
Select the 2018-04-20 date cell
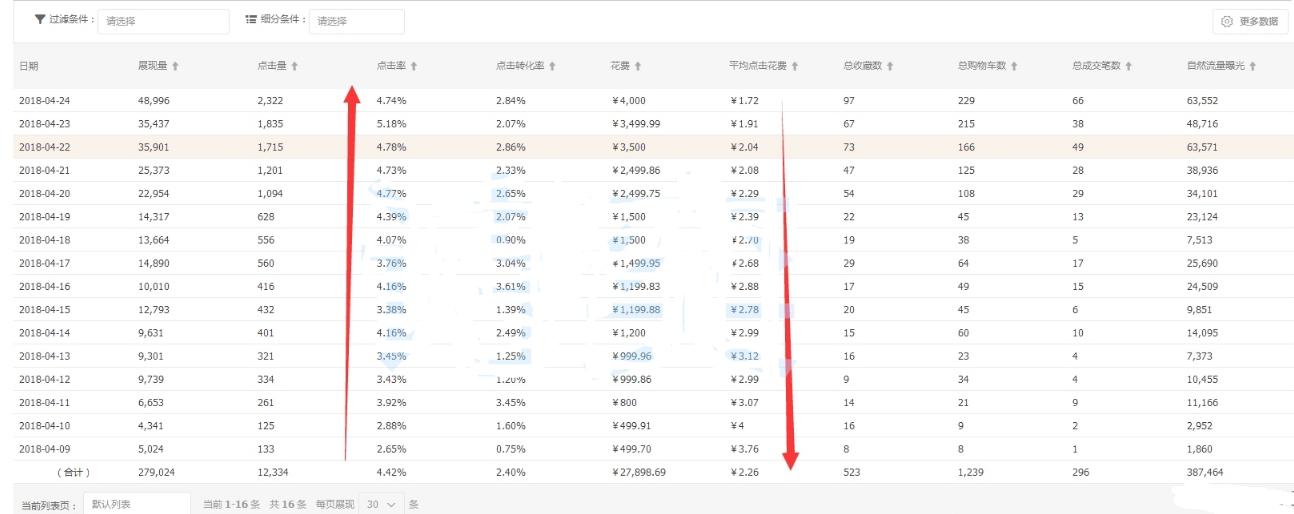(x=46, y=194)
